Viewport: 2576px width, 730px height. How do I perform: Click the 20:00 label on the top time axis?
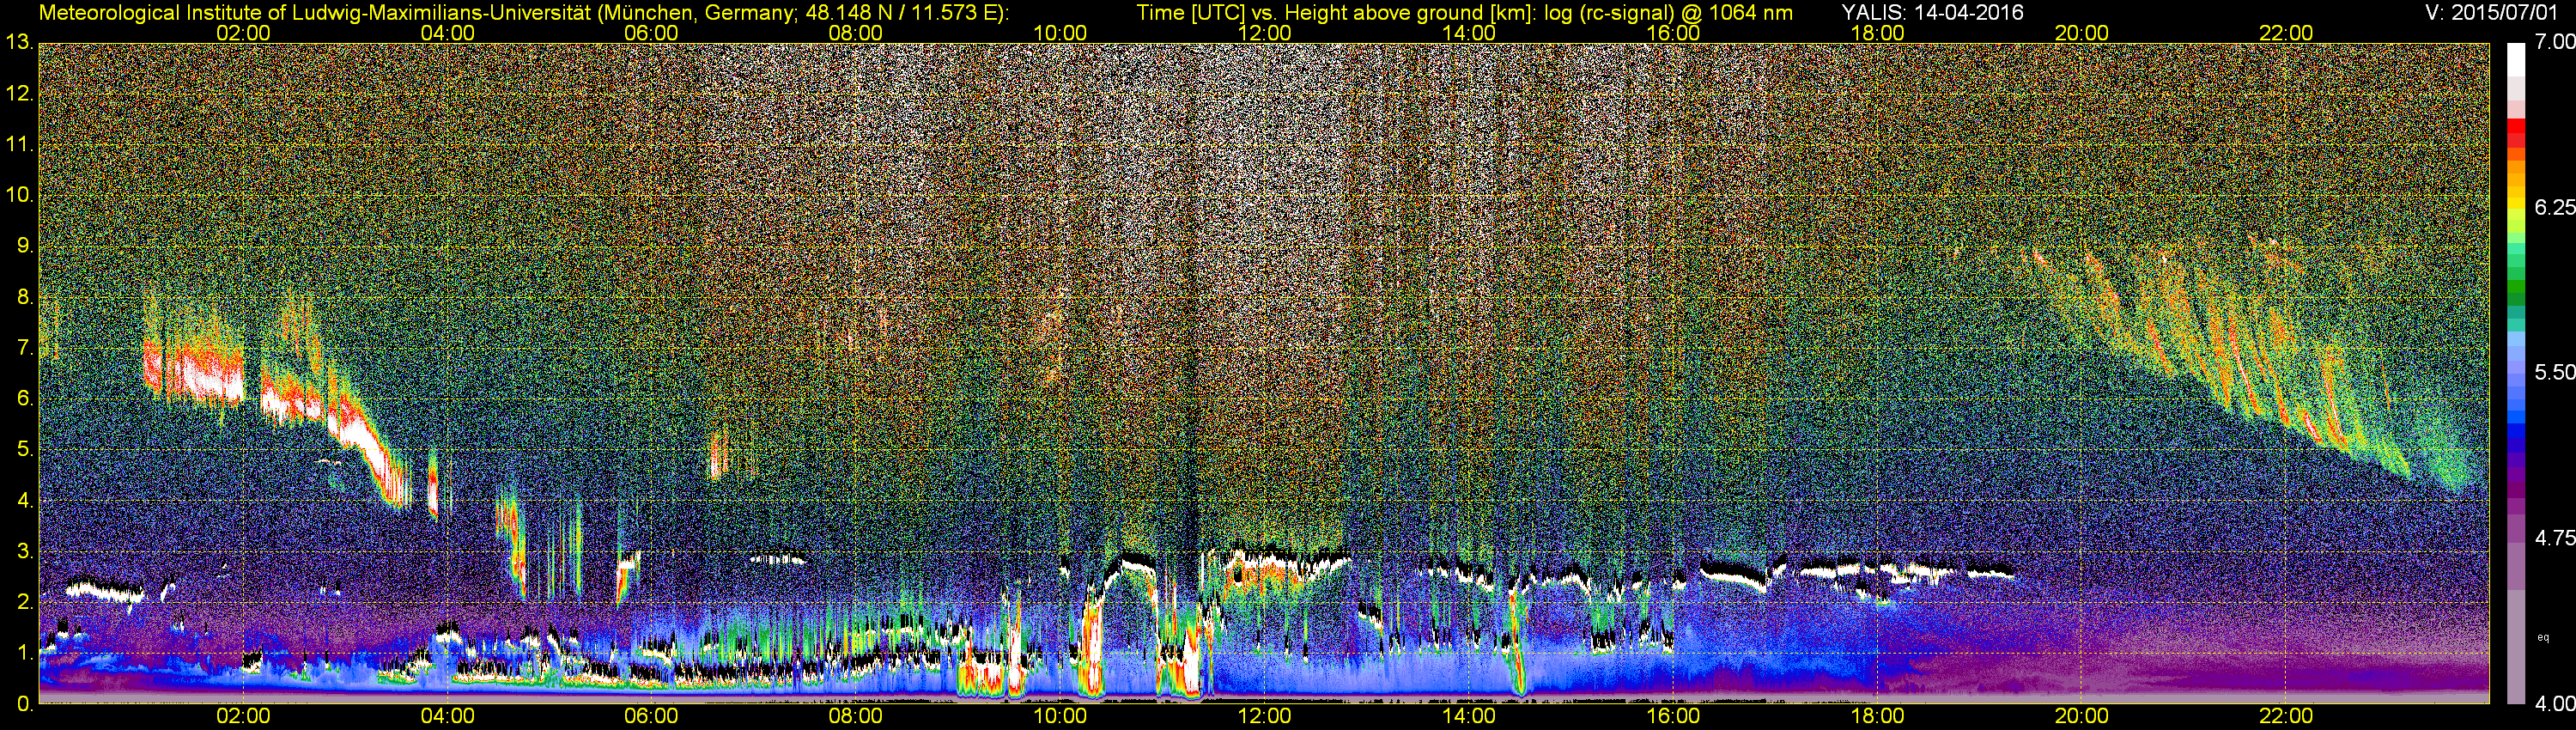point(2082,33)
